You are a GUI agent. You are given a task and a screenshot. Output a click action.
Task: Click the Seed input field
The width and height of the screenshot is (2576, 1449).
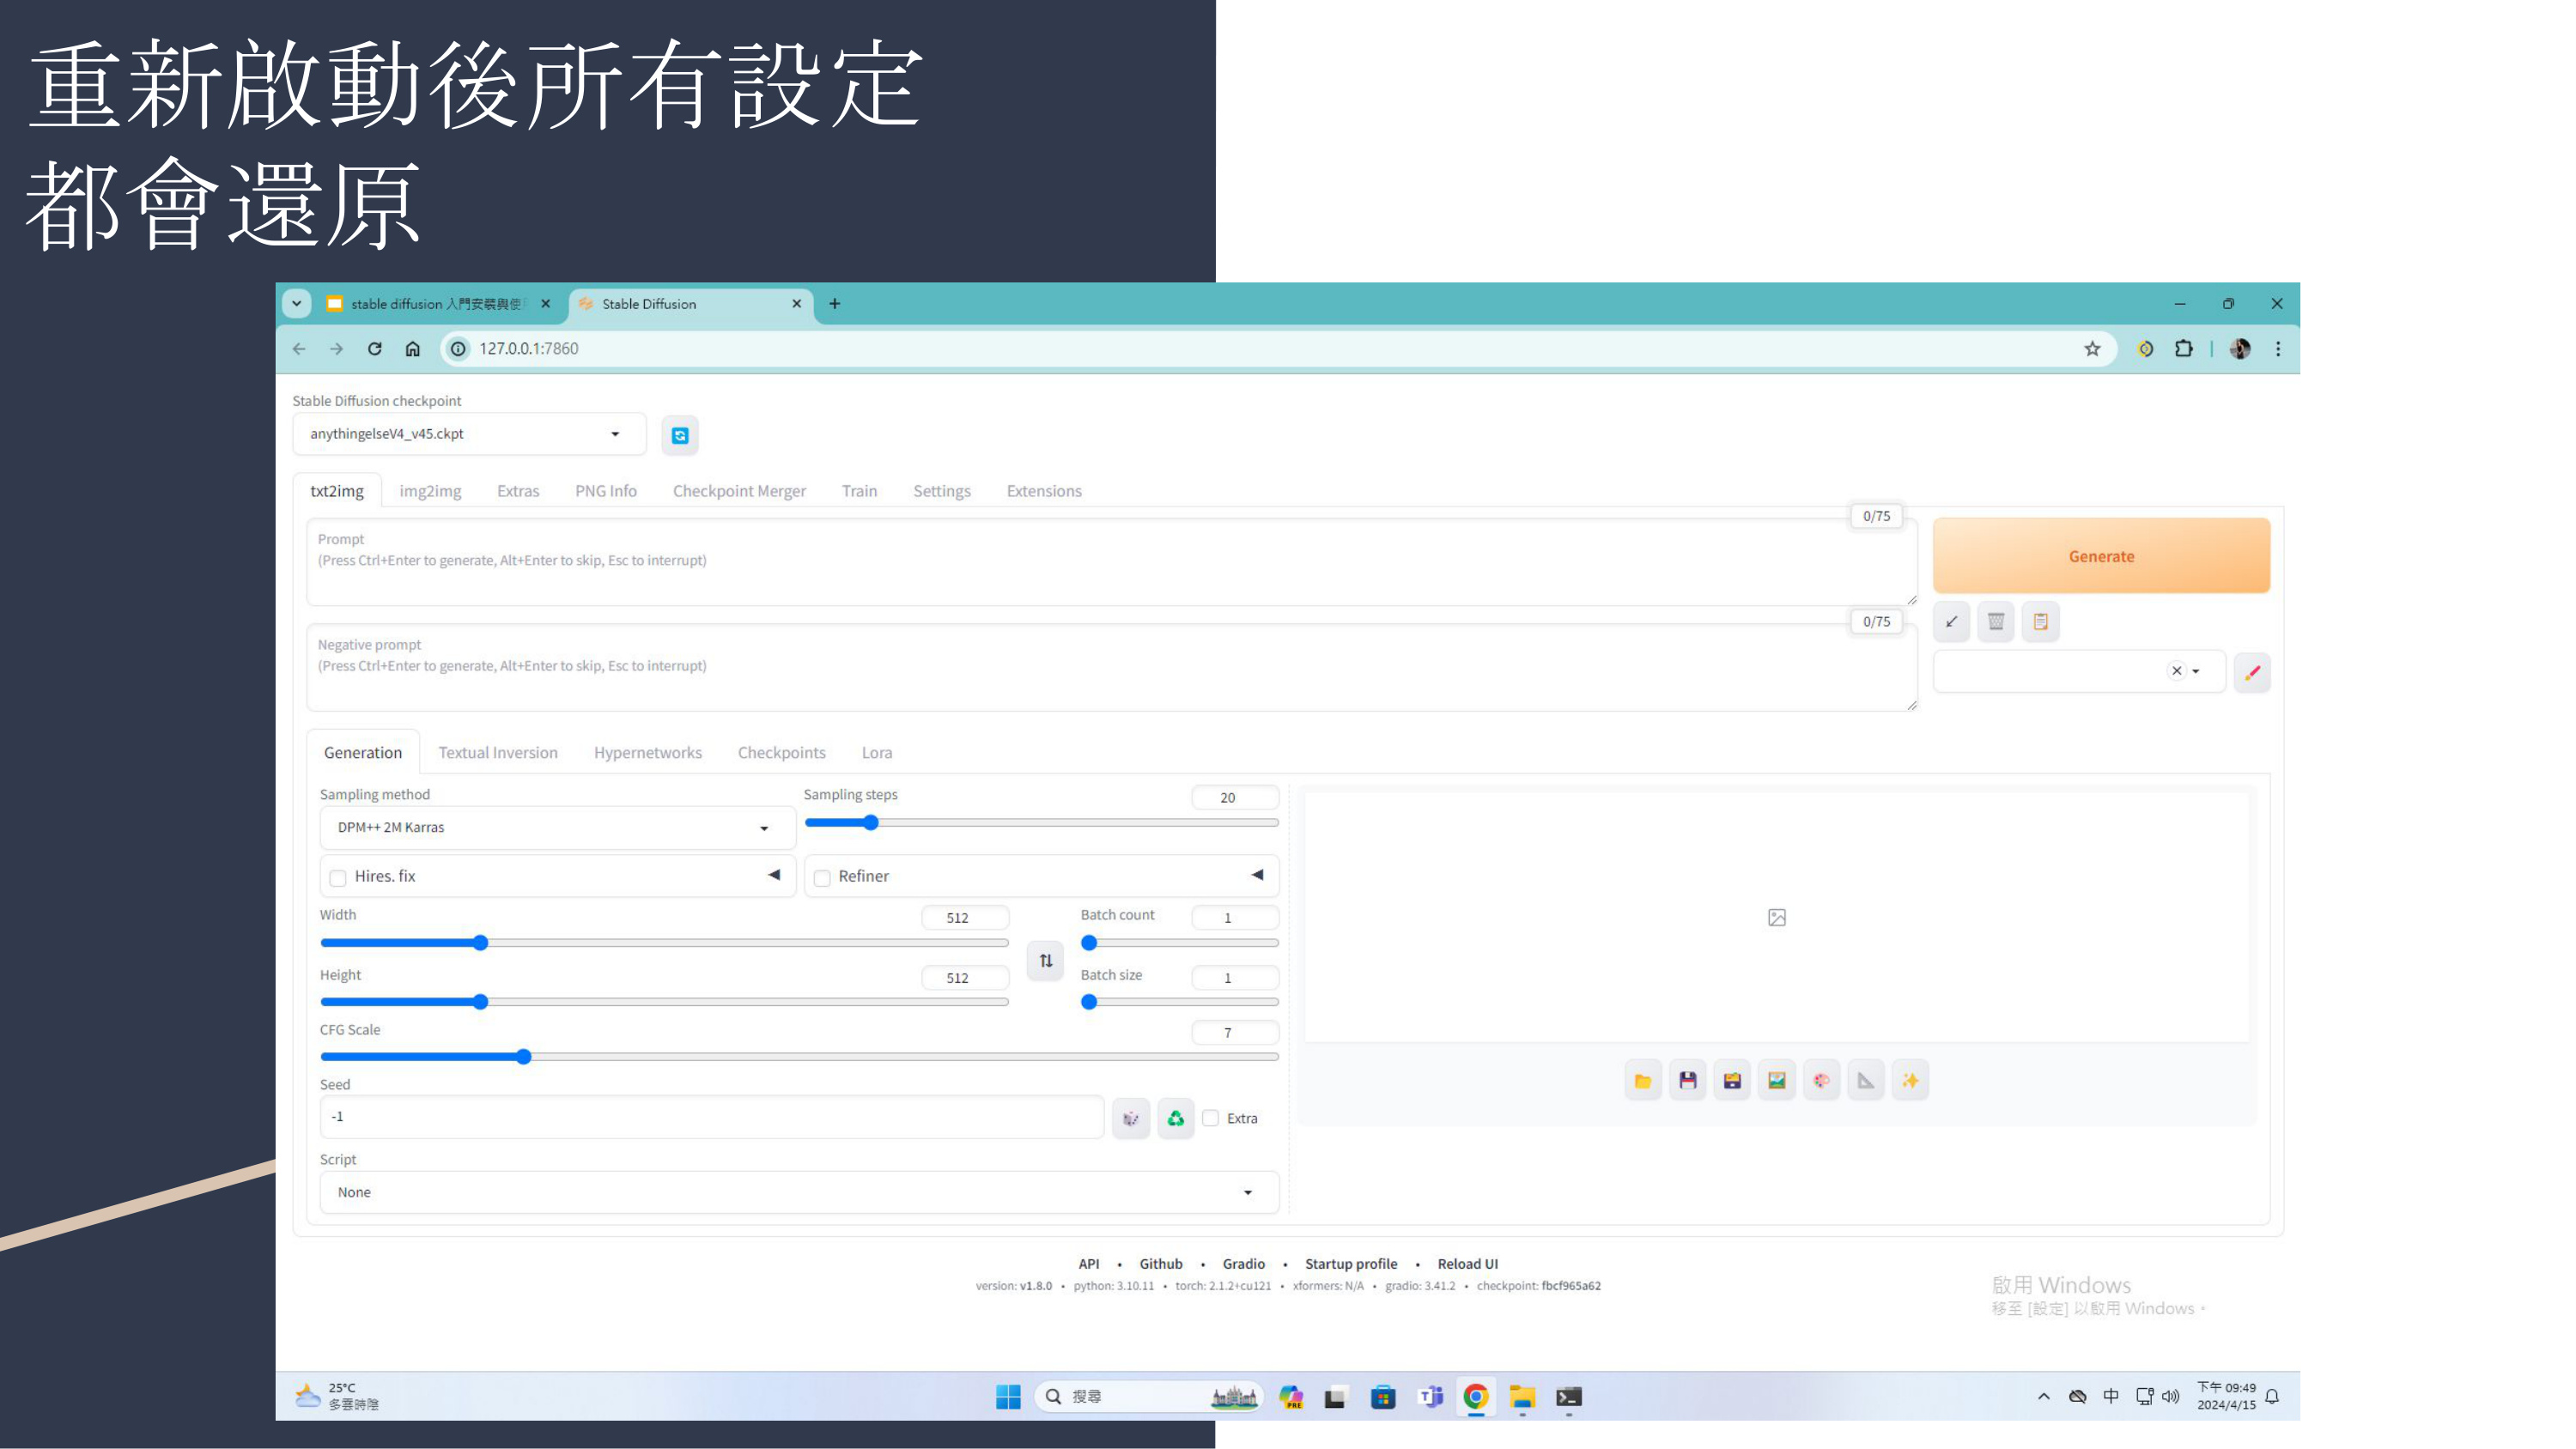click(x=712, y=1117)
